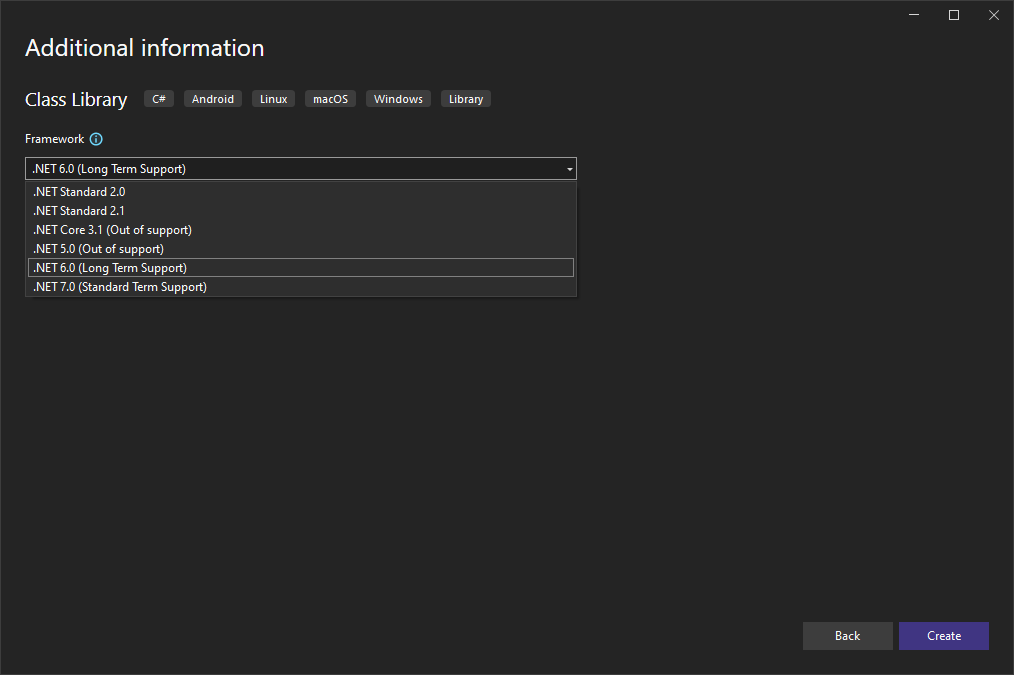Click the Windows platform tag

coord(398,99)
